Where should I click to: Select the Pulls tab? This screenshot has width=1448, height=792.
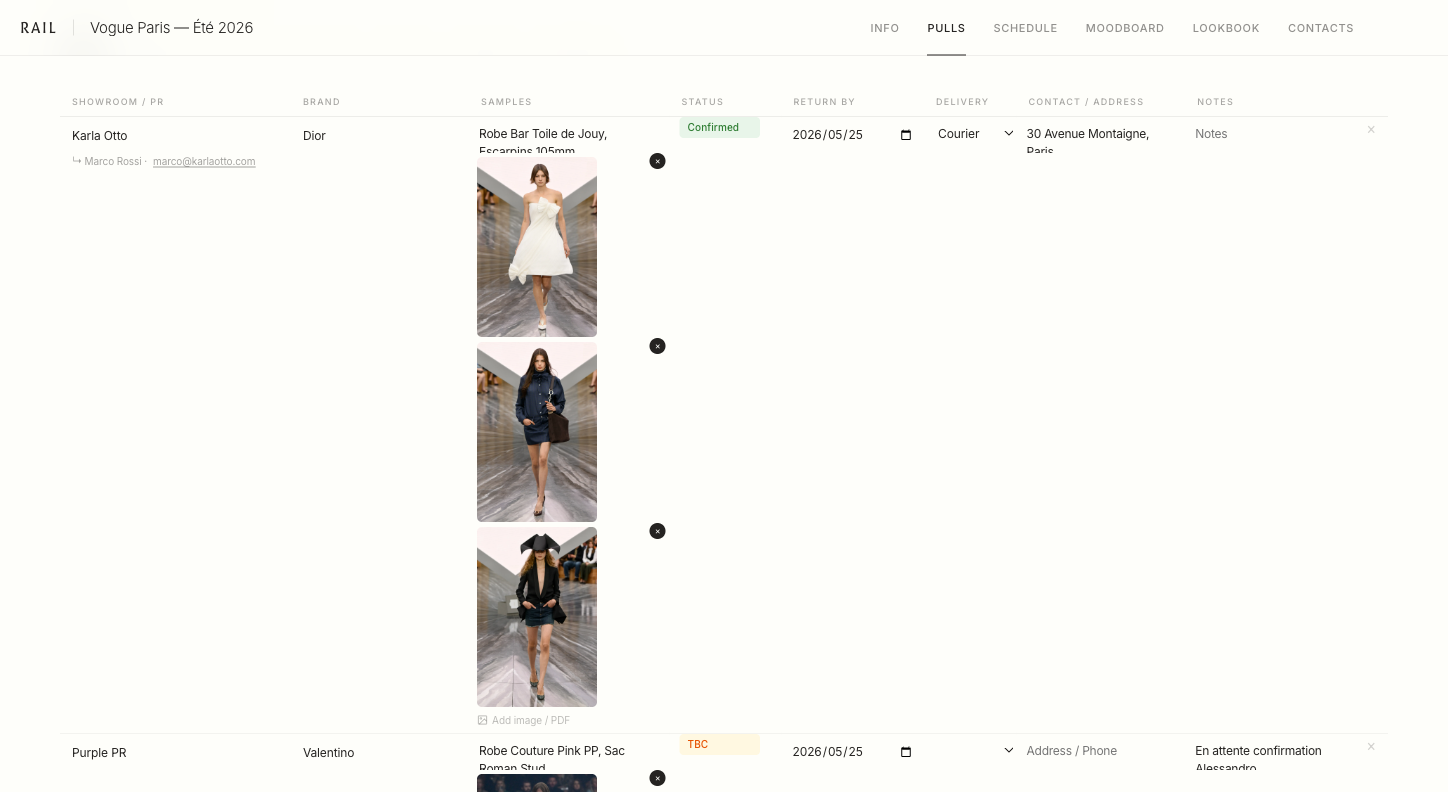point(946,28)
